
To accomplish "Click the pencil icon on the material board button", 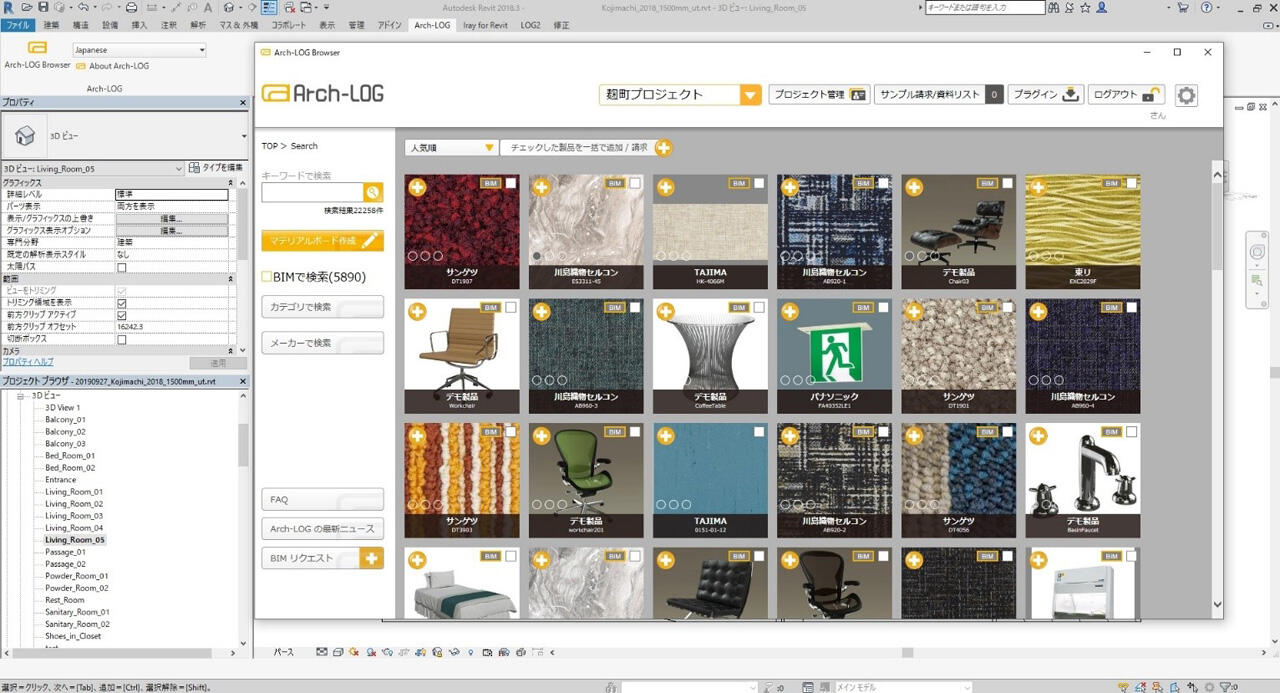I will point(370,241).
